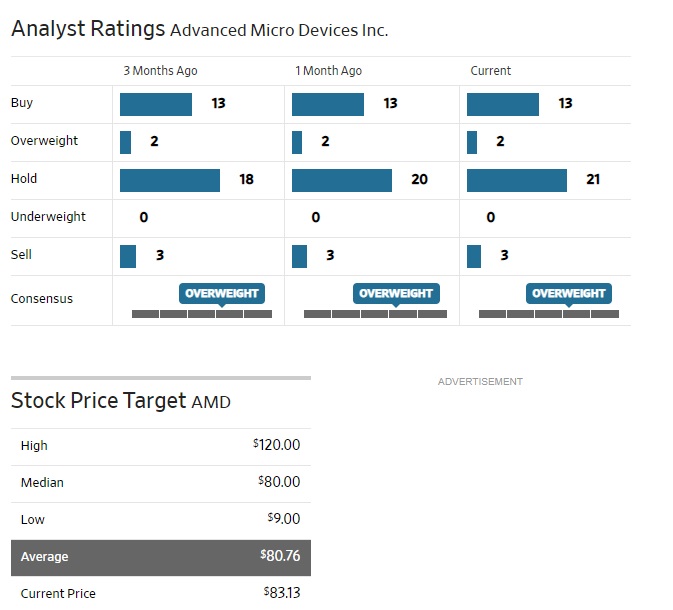Viewport: 673px width, 610px height.
Task: Click the Hold bar under 1 Month Ago
Action: (341, 180)
